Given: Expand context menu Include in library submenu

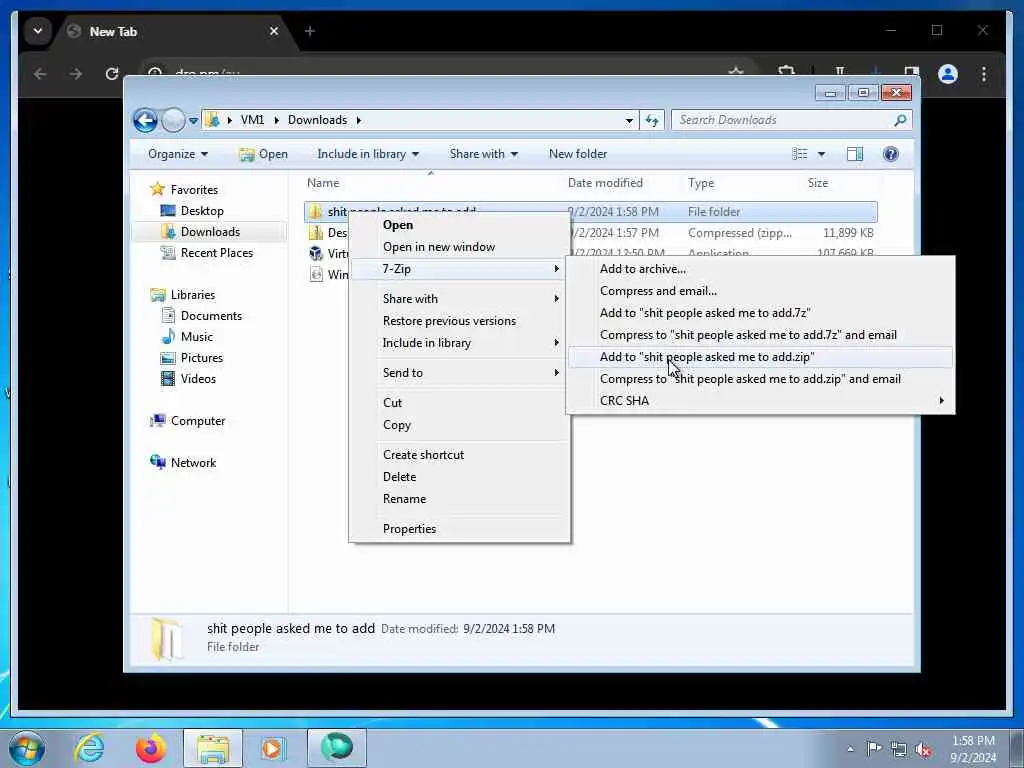Looking at the screenshot, I should (459, 343).
